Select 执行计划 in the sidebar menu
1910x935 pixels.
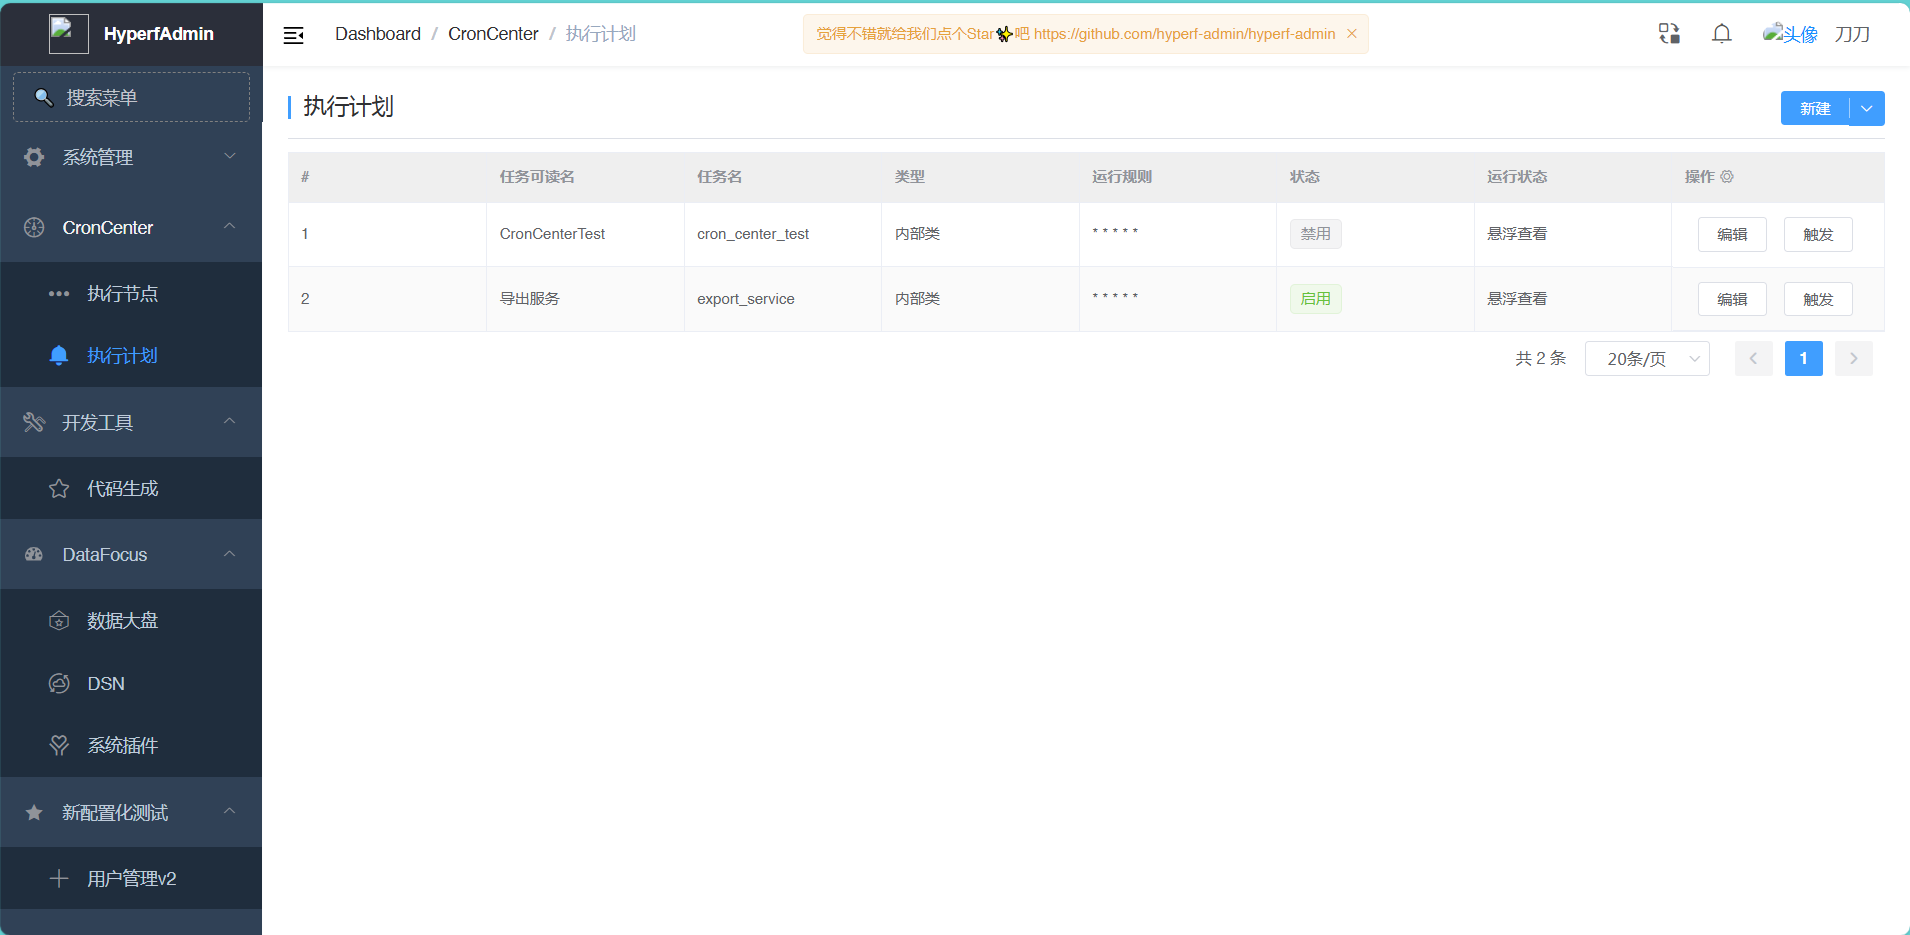pyautogui.click(x=122, y=356)
